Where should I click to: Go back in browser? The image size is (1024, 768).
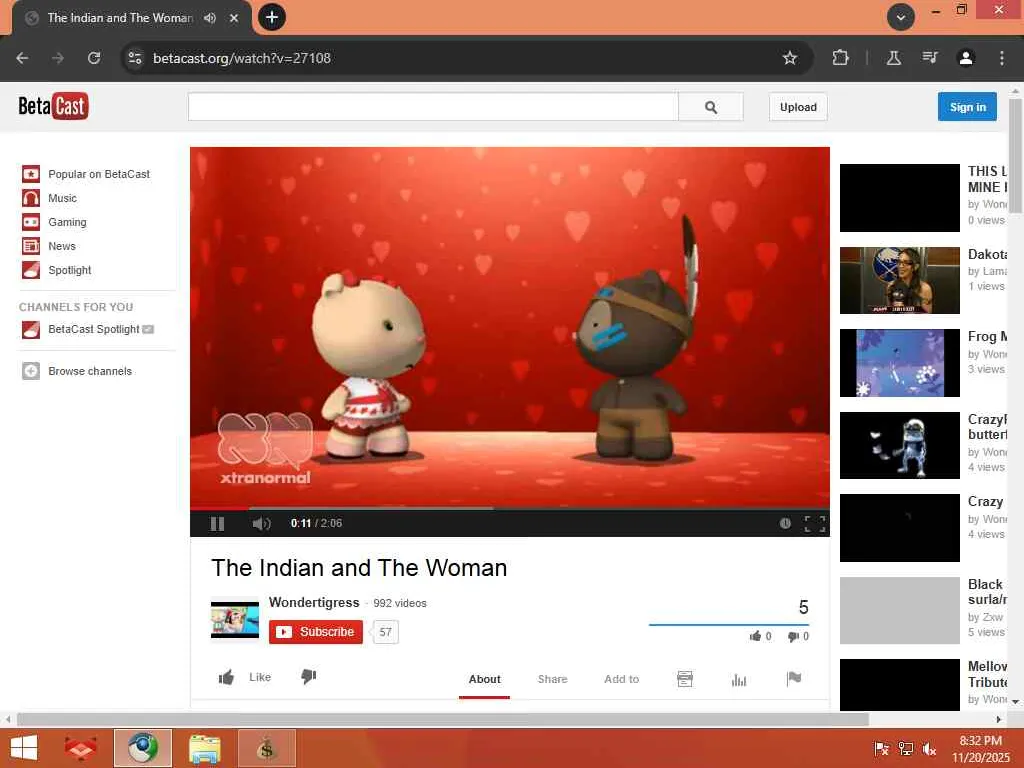(x=22, y=58)
